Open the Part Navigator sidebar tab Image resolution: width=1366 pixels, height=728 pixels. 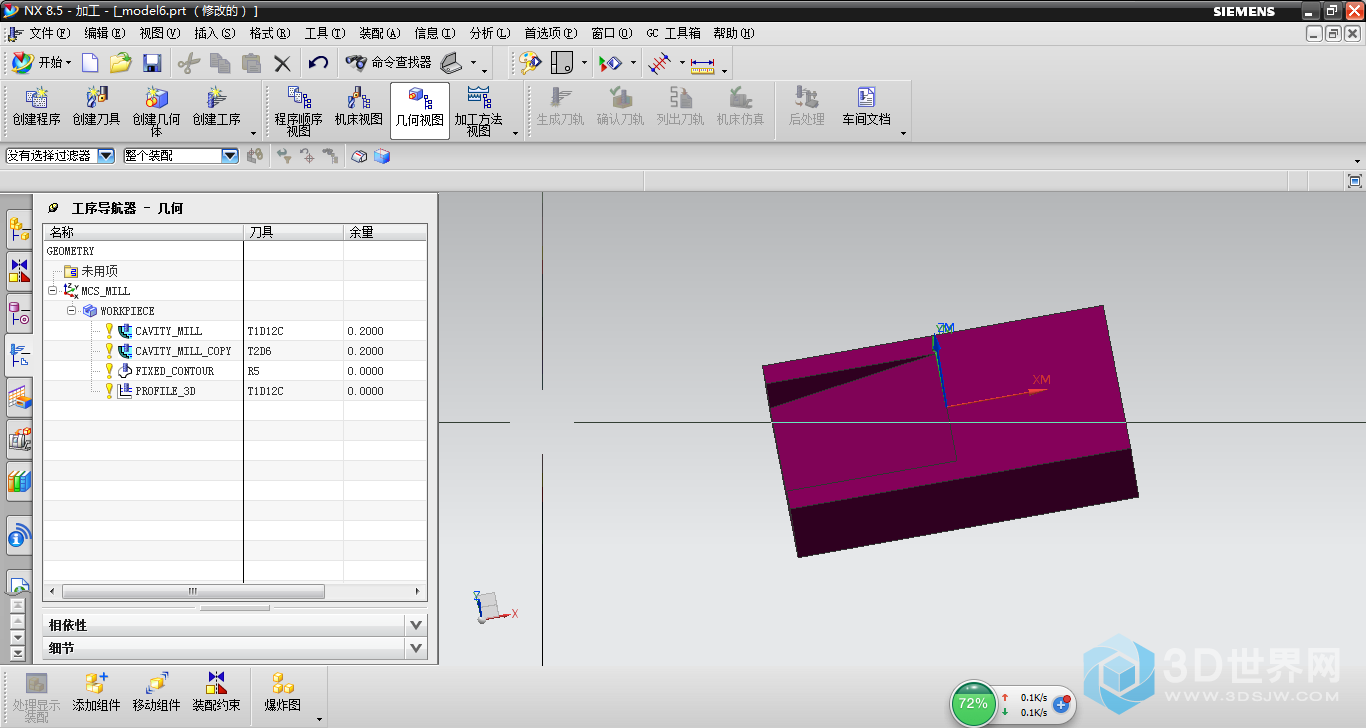[x=19, y=313]
